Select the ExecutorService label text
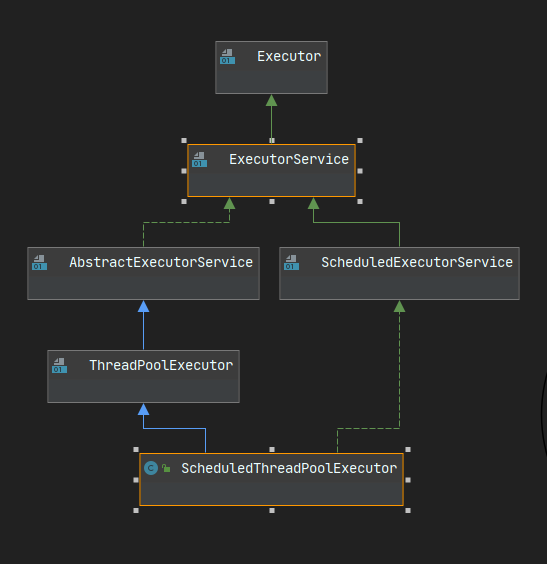Screen dimensions: 547x564 289,159
